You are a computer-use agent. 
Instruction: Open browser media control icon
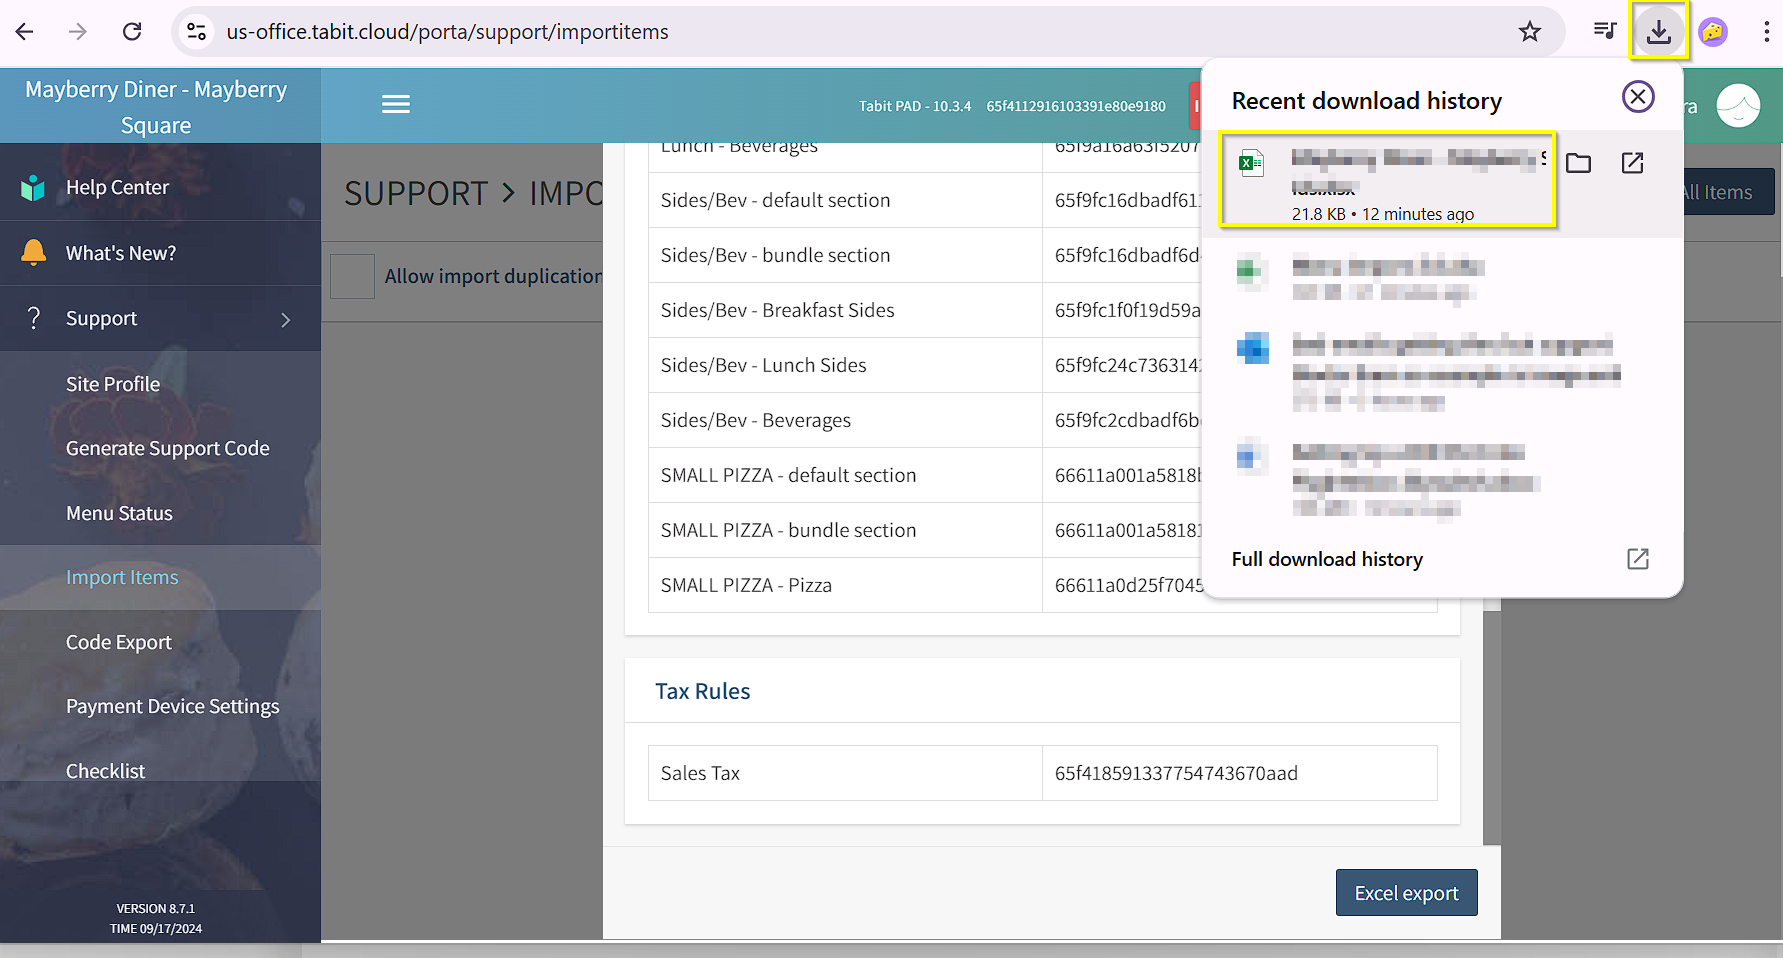pos(1604,32)
